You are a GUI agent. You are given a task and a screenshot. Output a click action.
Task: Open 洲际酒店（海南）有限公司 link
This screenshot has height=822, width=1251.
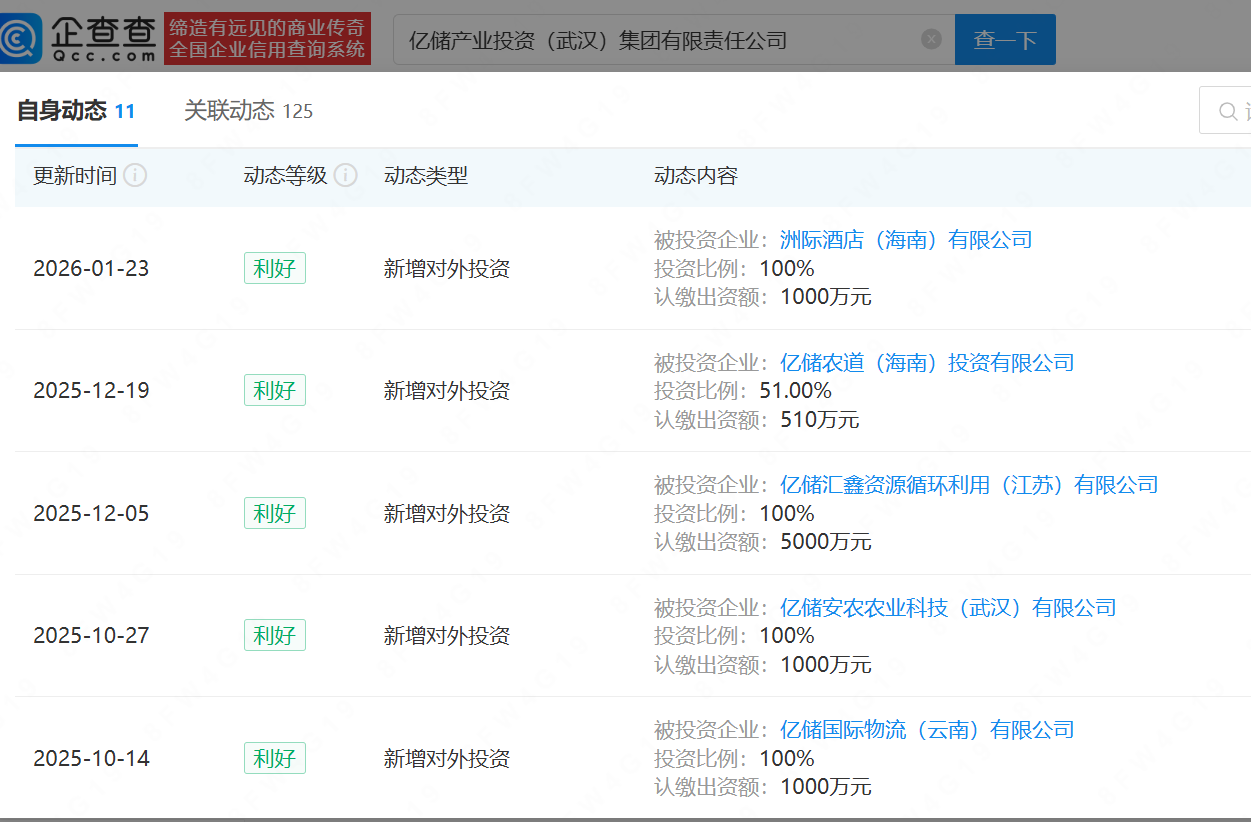[x=905, y=240]
